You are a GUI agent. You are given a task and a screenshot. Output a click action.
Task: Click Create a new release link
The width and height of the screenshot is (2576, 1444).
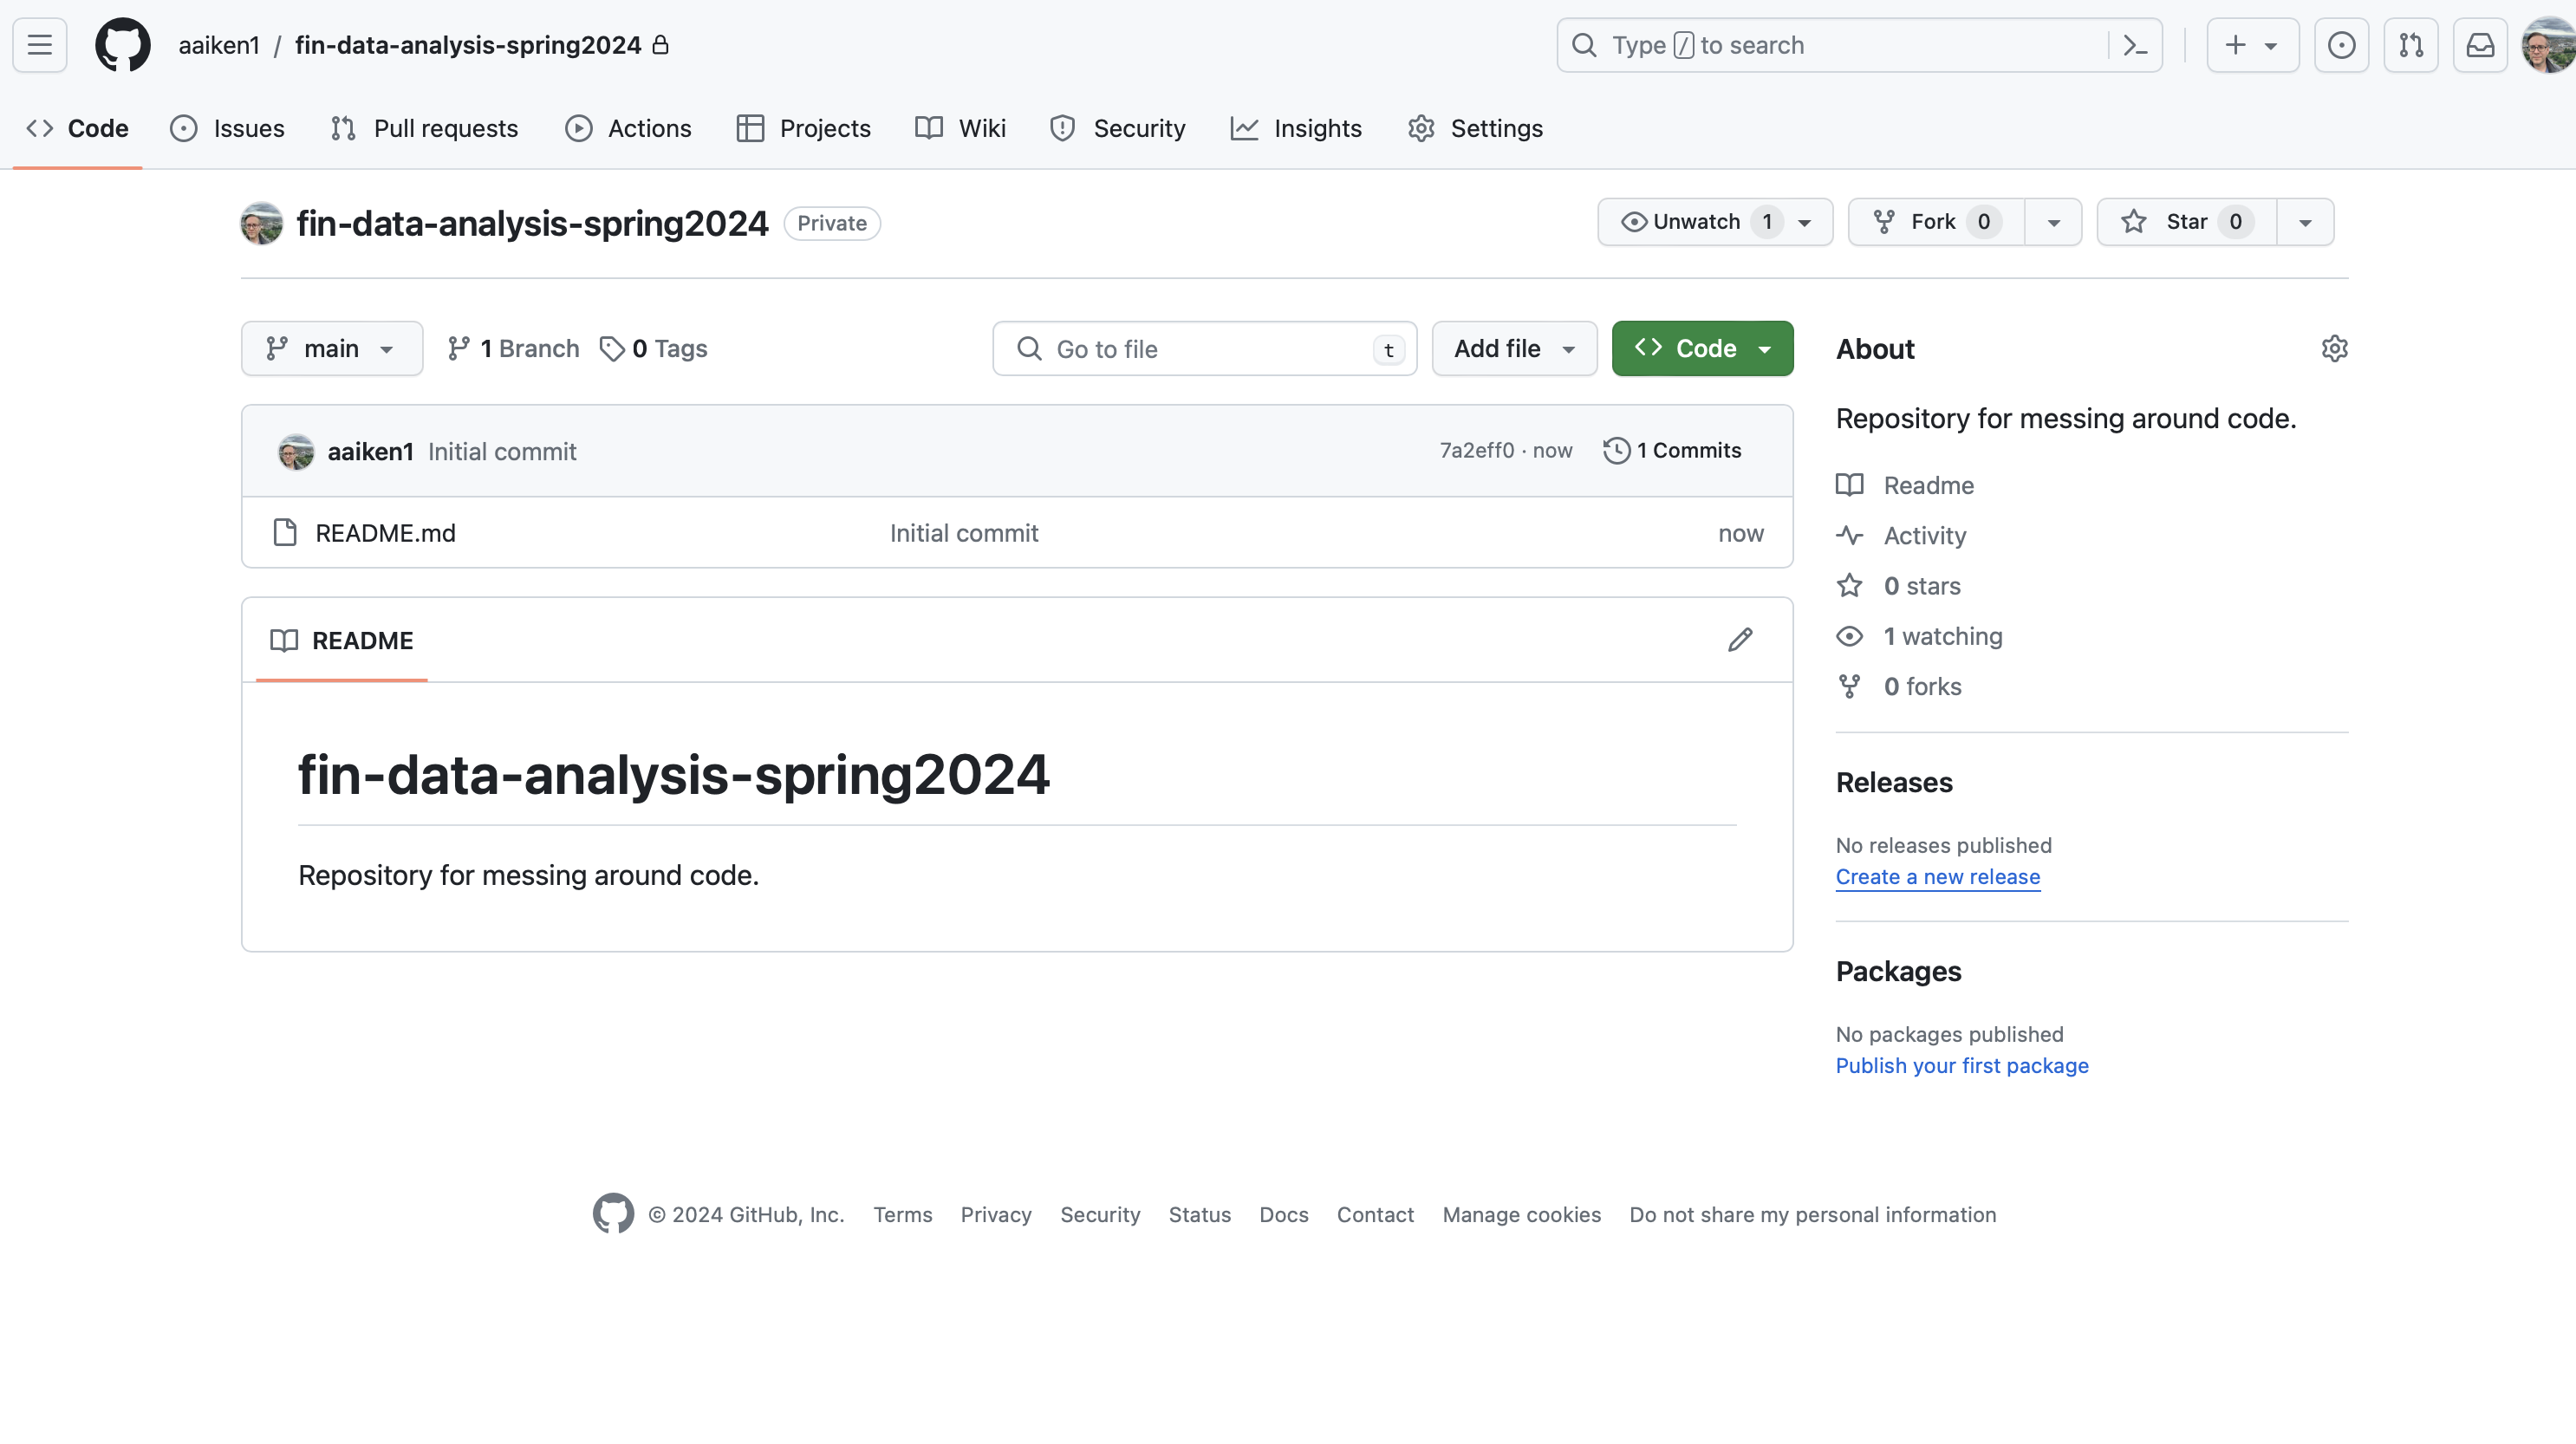click(1937, 876)
